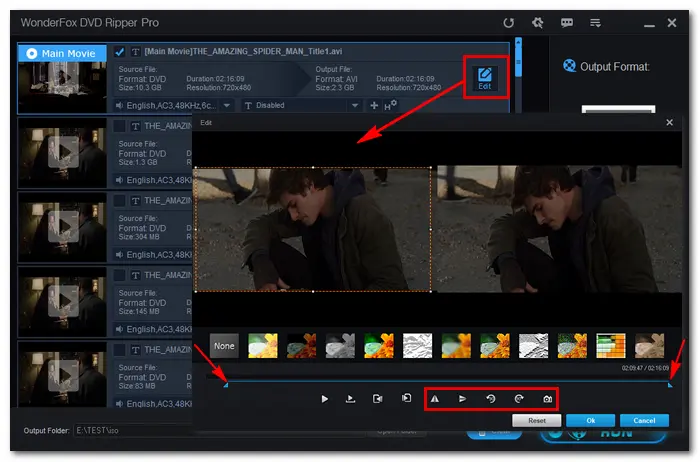Click the T rename icon of the main movie title

135,52
